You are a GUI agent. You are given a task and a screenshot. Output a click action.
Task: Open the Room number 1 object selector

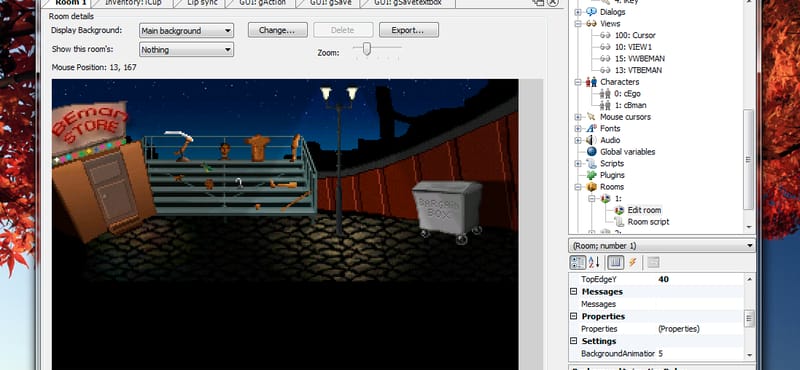click(x=662, y=245)
